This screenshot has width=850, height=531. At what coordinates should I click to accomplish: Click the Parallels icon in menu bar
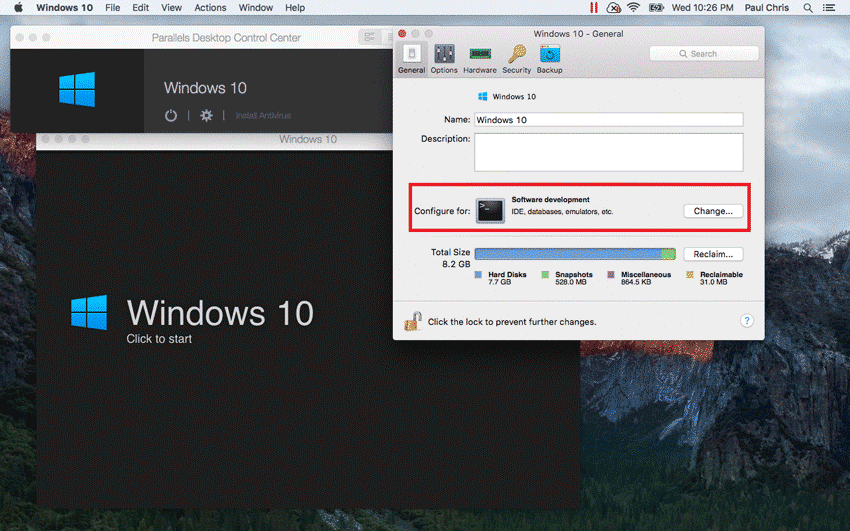[x=594, y=8]
